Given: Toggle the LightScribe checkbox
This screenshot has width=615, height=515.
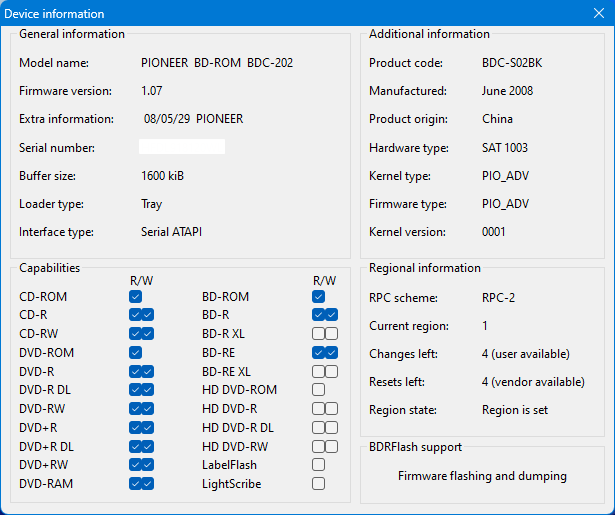Looking at the screenshot, I should (318, 484).
